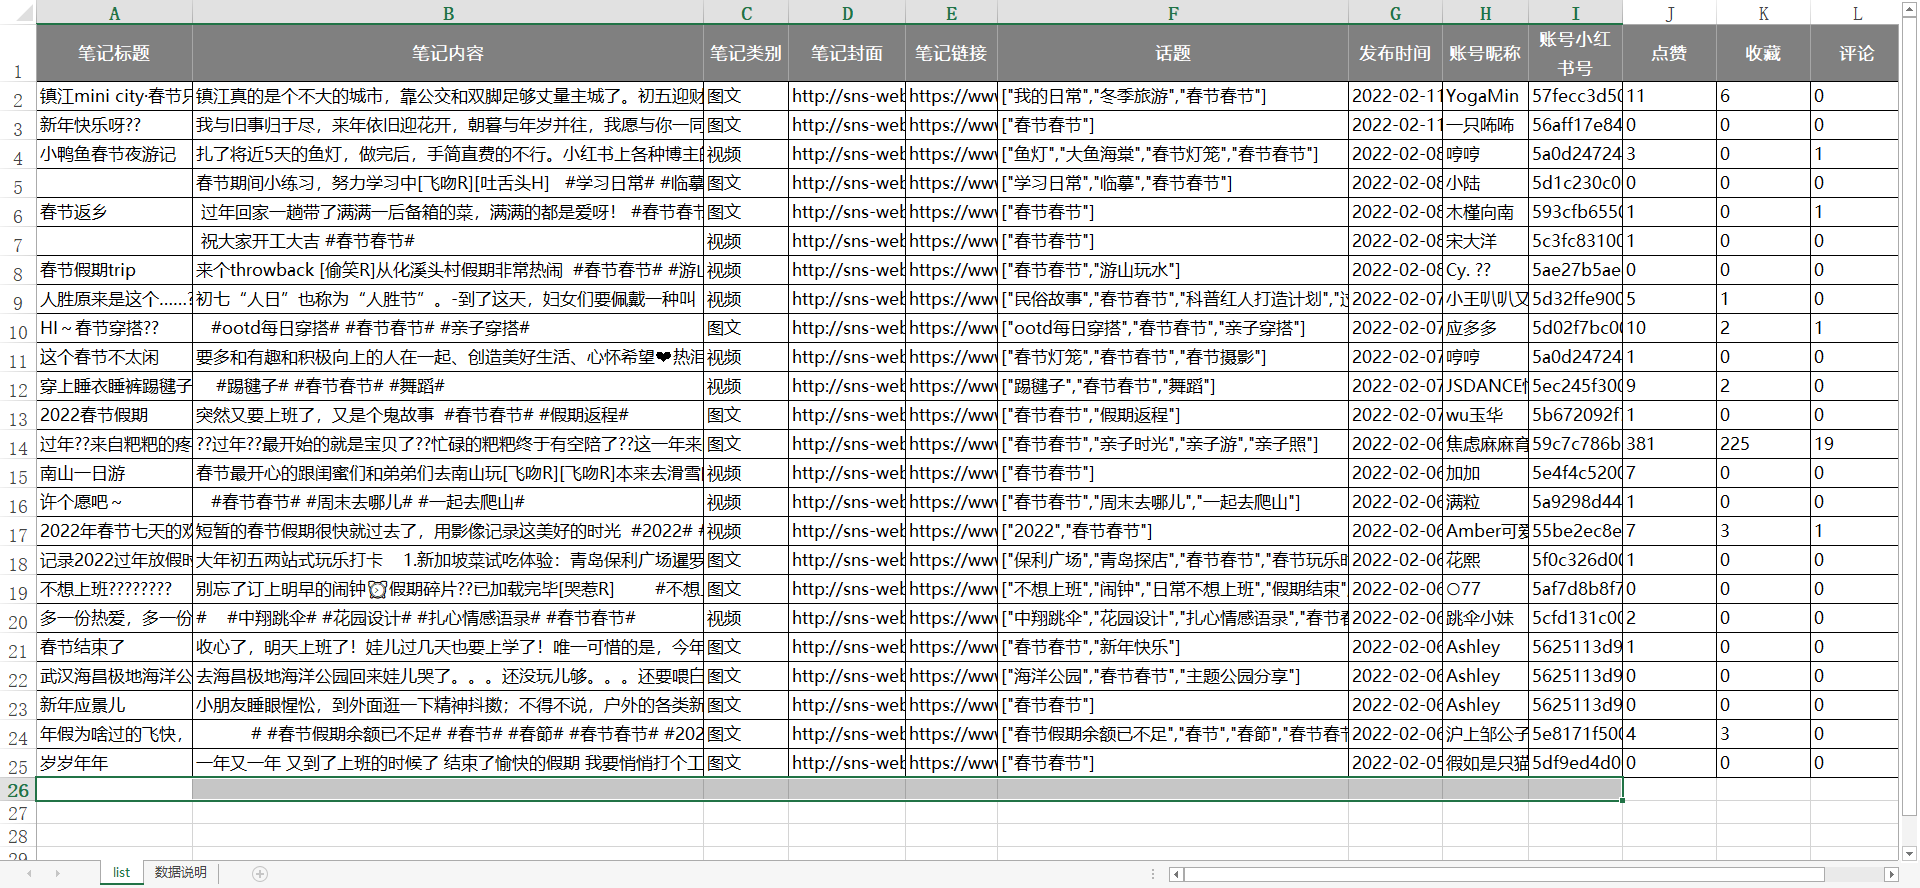Go to next sheet with right tab arrow

tap(57, 874)
